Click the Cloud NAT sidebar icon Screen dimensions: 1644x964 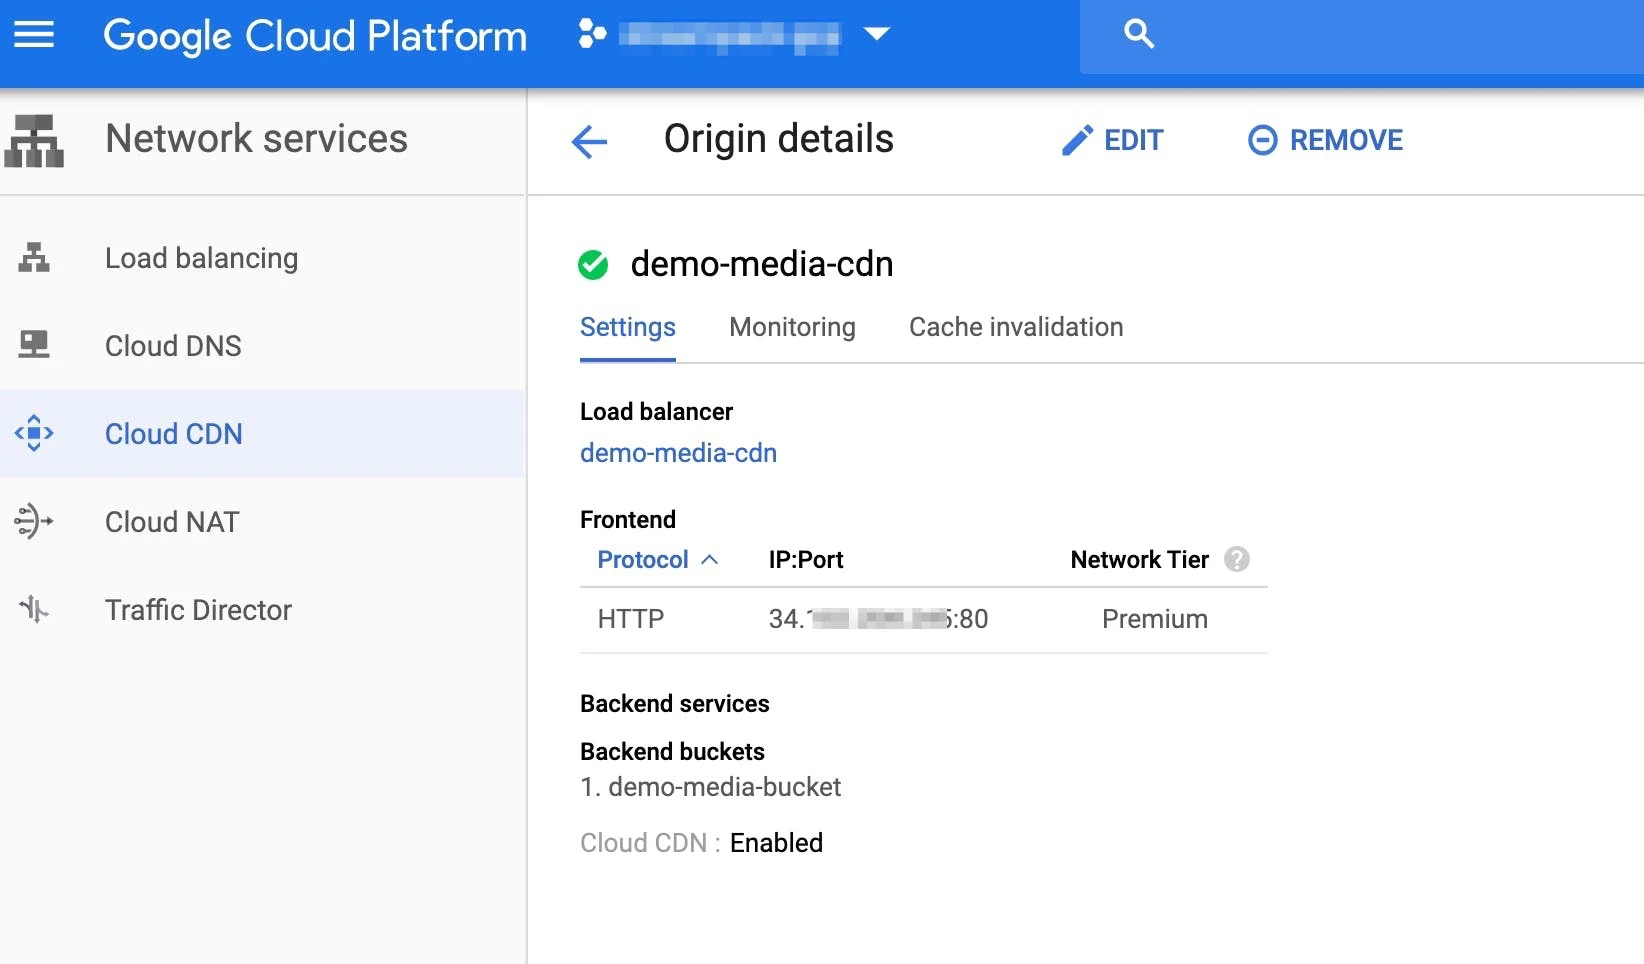click(x=34, y=521)
